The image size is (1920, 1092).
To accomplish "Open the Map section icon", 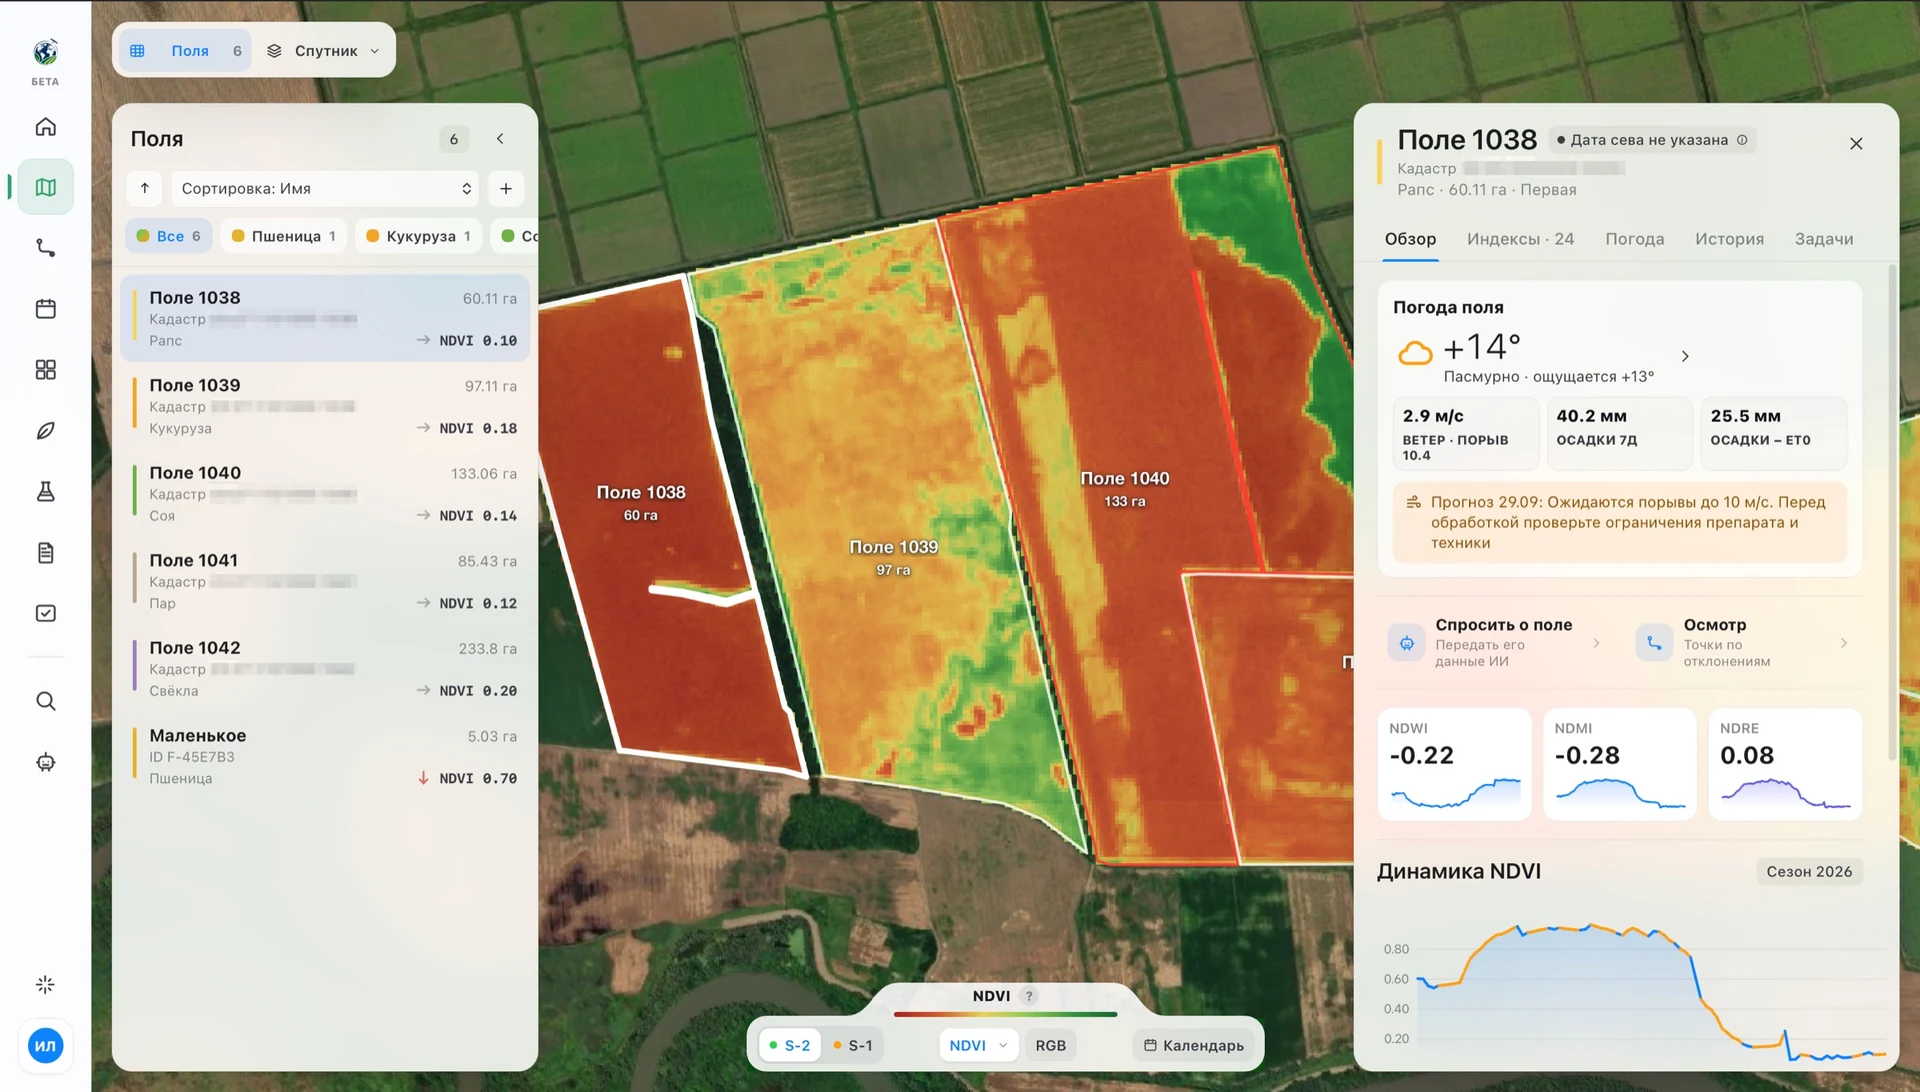I will pos(45,187).
